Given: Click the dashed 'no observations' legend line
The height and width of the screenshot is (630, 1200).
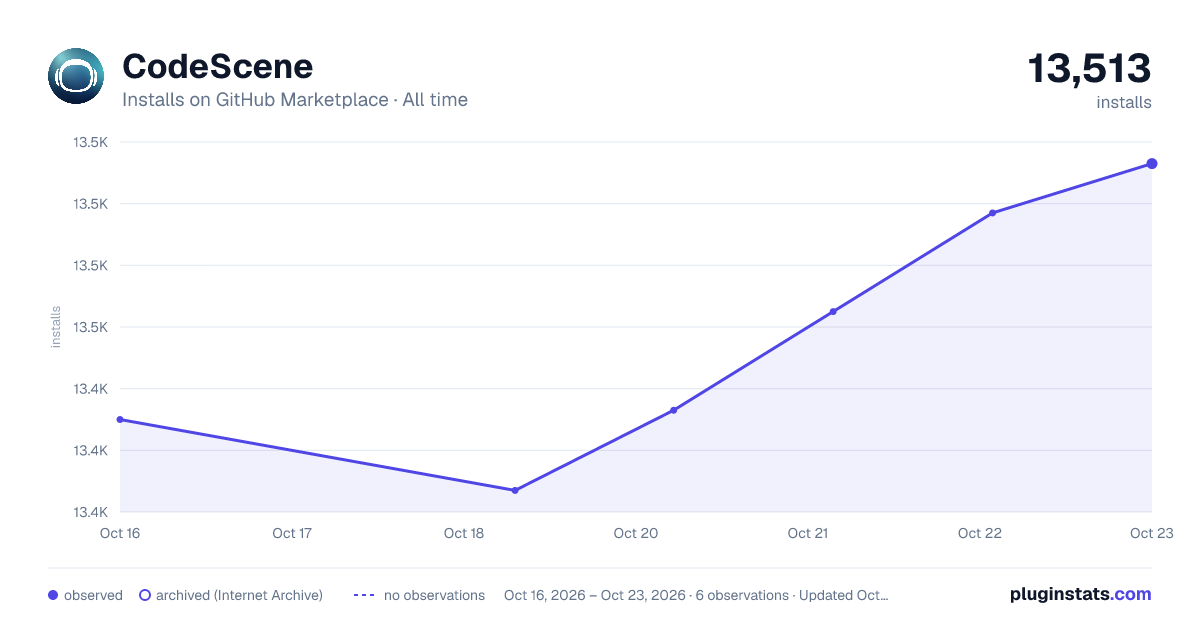Looking at the screenshot, I should [364, 595].
